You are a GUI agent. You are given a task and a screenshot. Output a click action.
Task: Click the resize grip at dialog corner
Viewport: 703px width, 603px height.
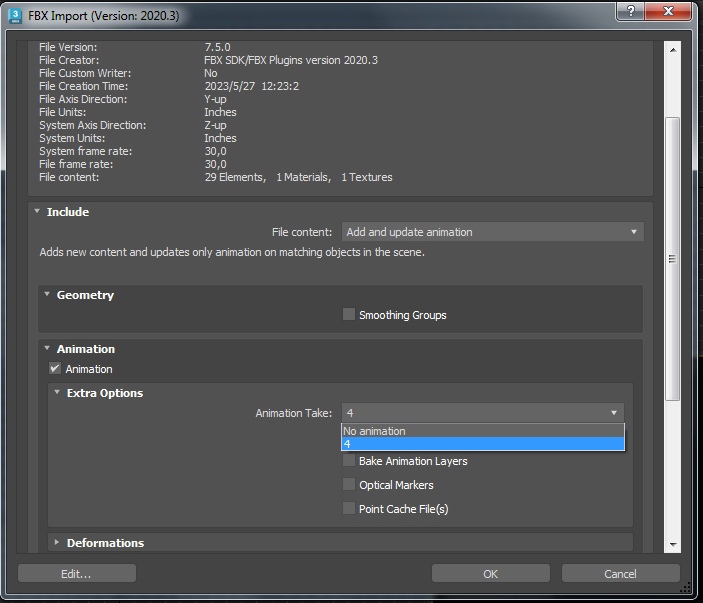click(686, 589)
